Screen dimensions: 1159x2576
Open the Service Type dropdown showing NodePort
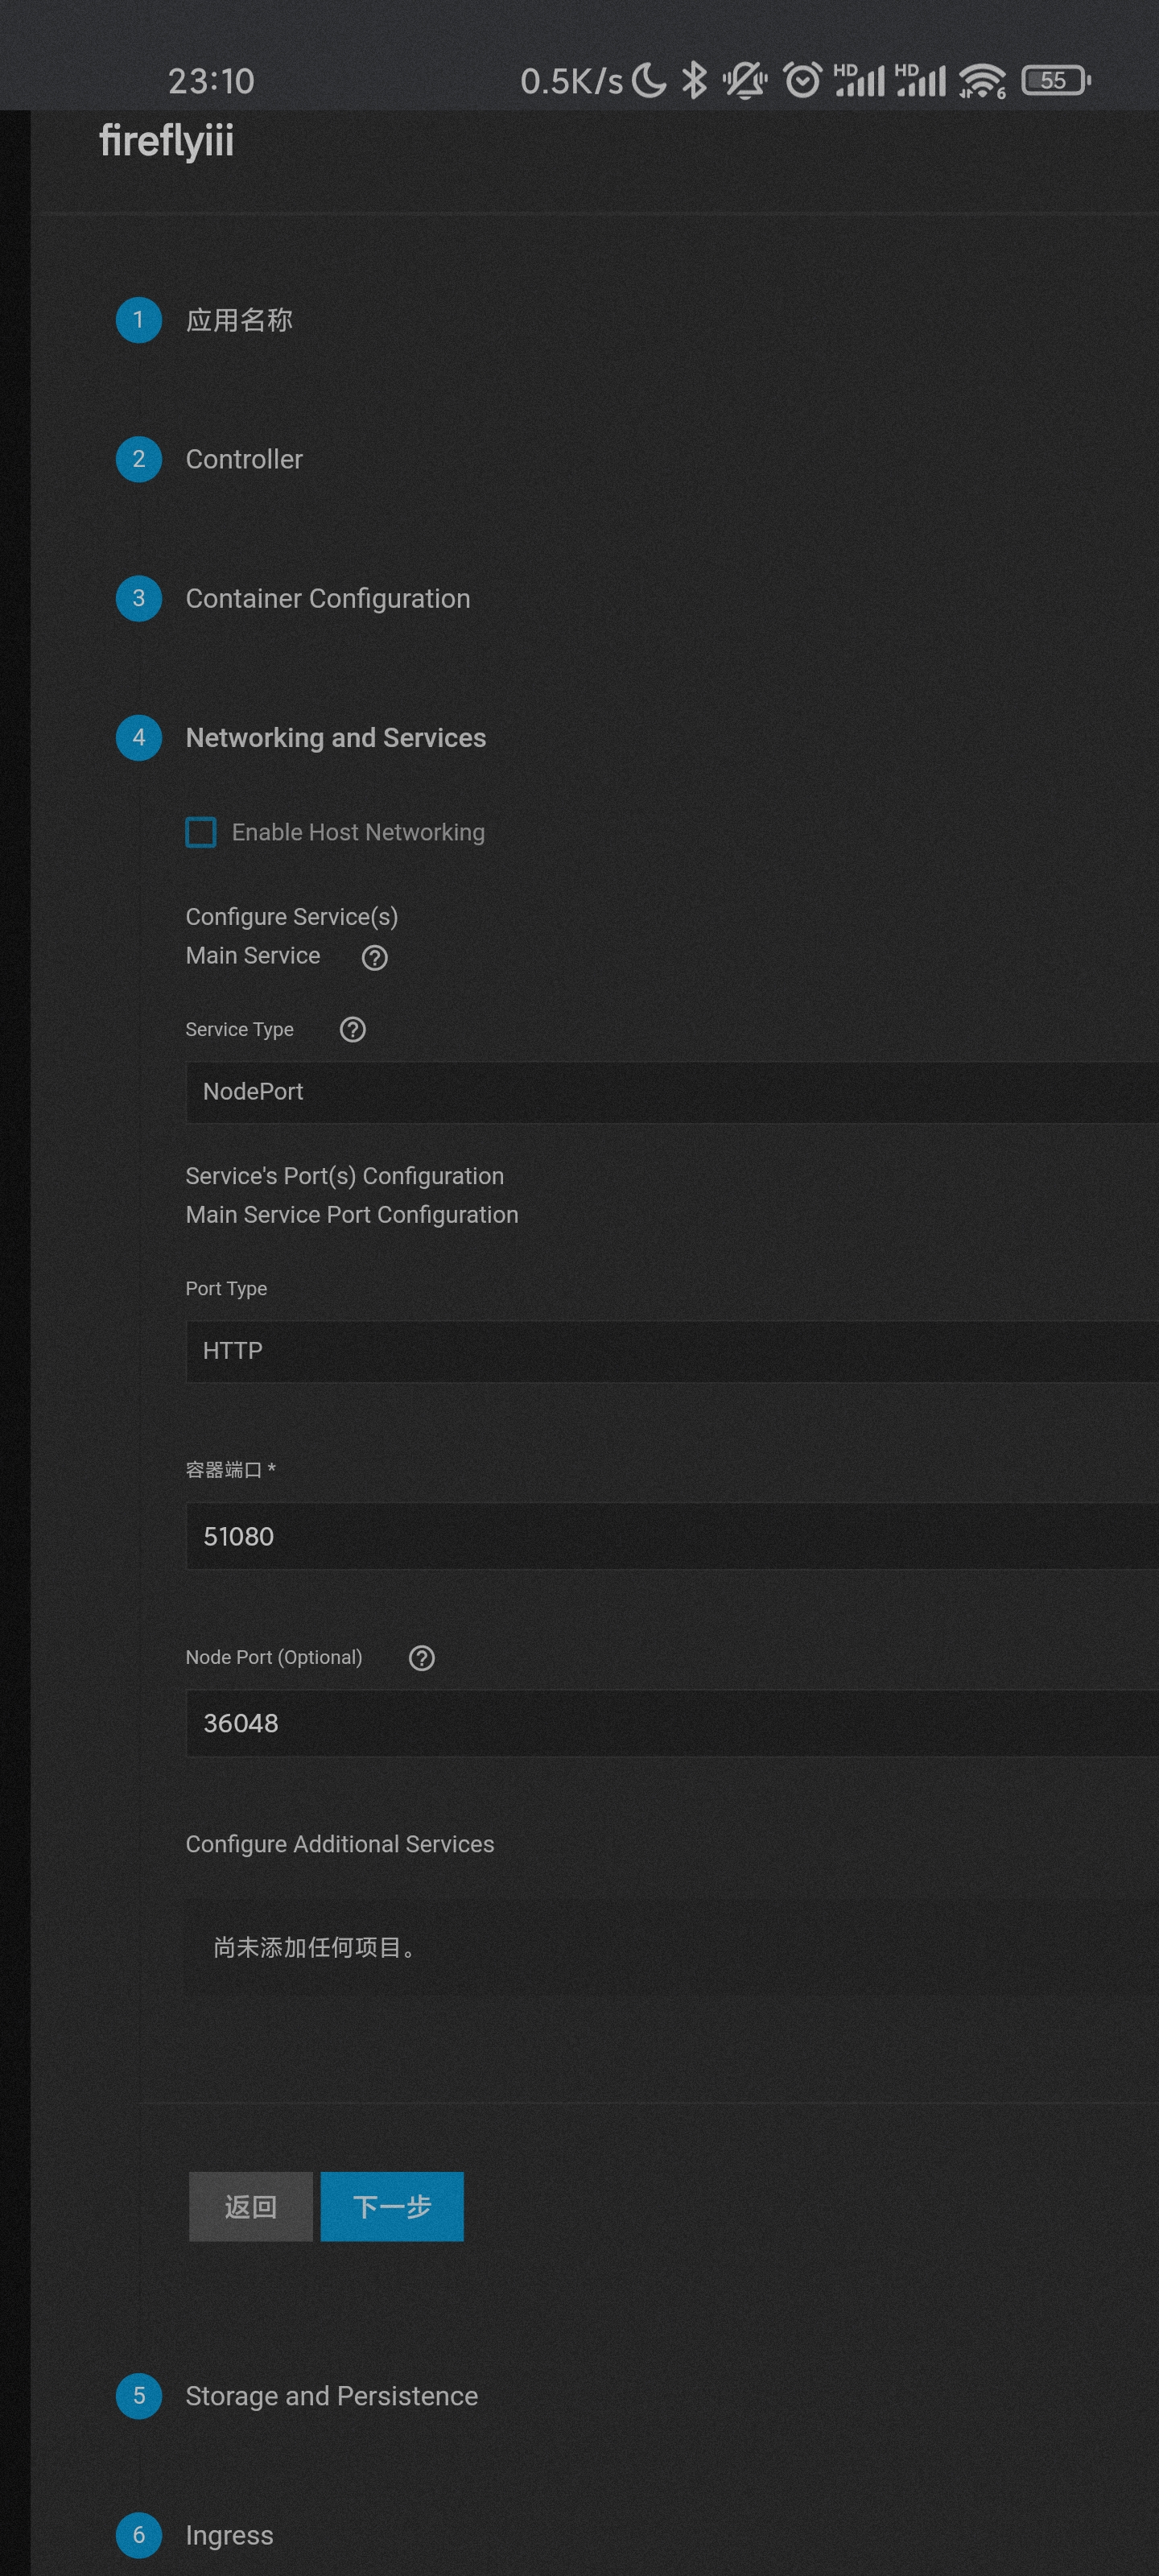pos(672,1092)
